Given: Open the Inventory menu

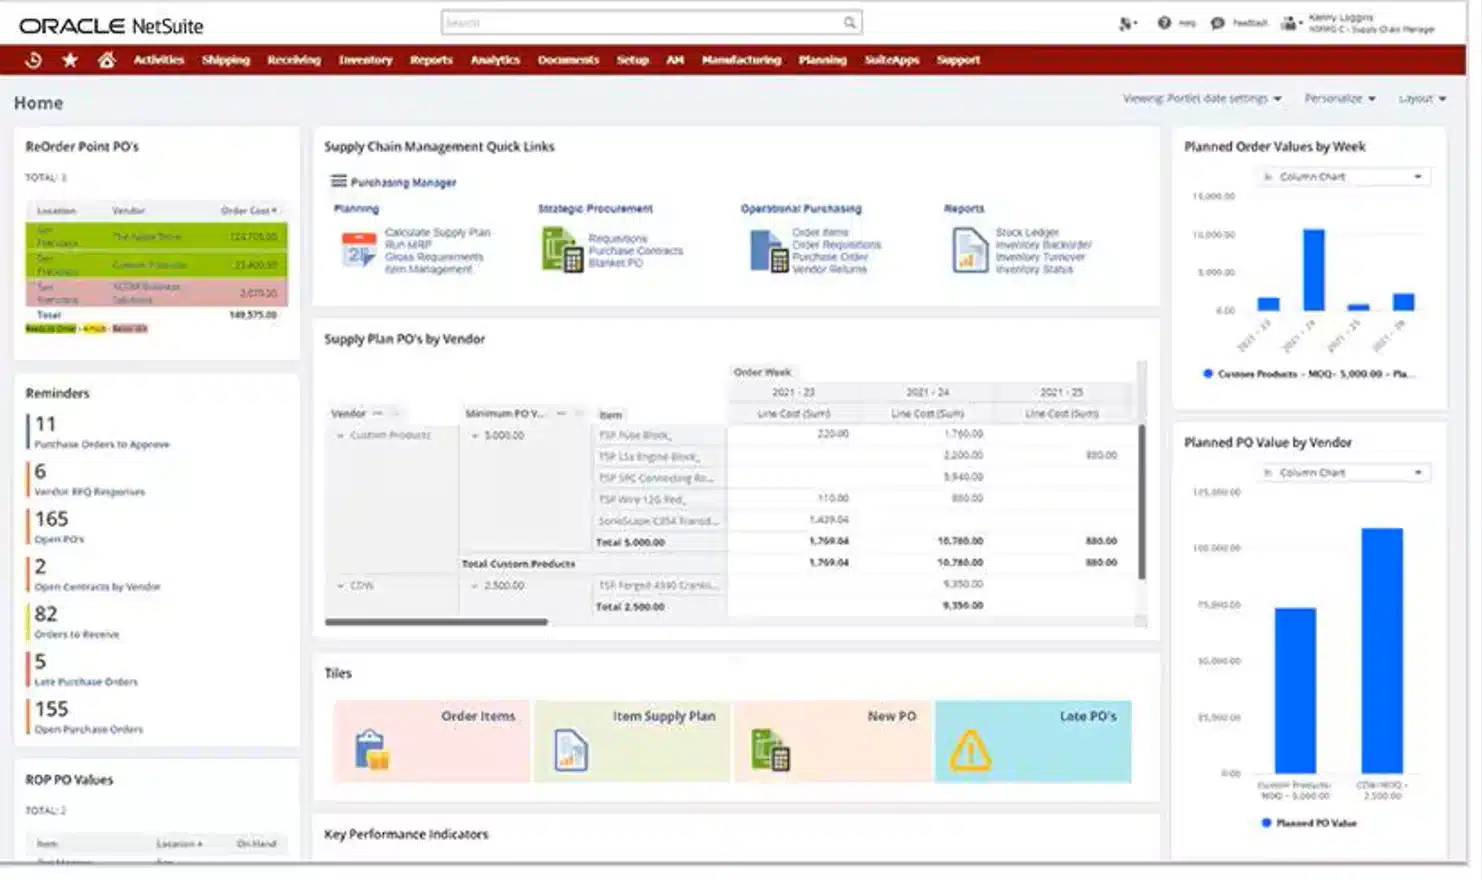Looking at the screenshot, I should [365, 60].
